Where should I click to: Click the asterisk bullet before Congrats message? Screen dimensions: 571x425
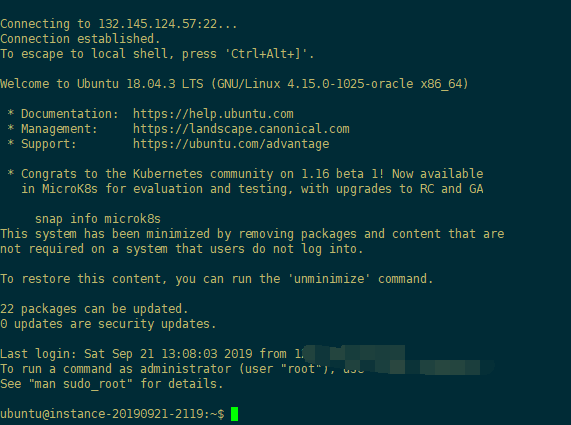coord(11,173)
